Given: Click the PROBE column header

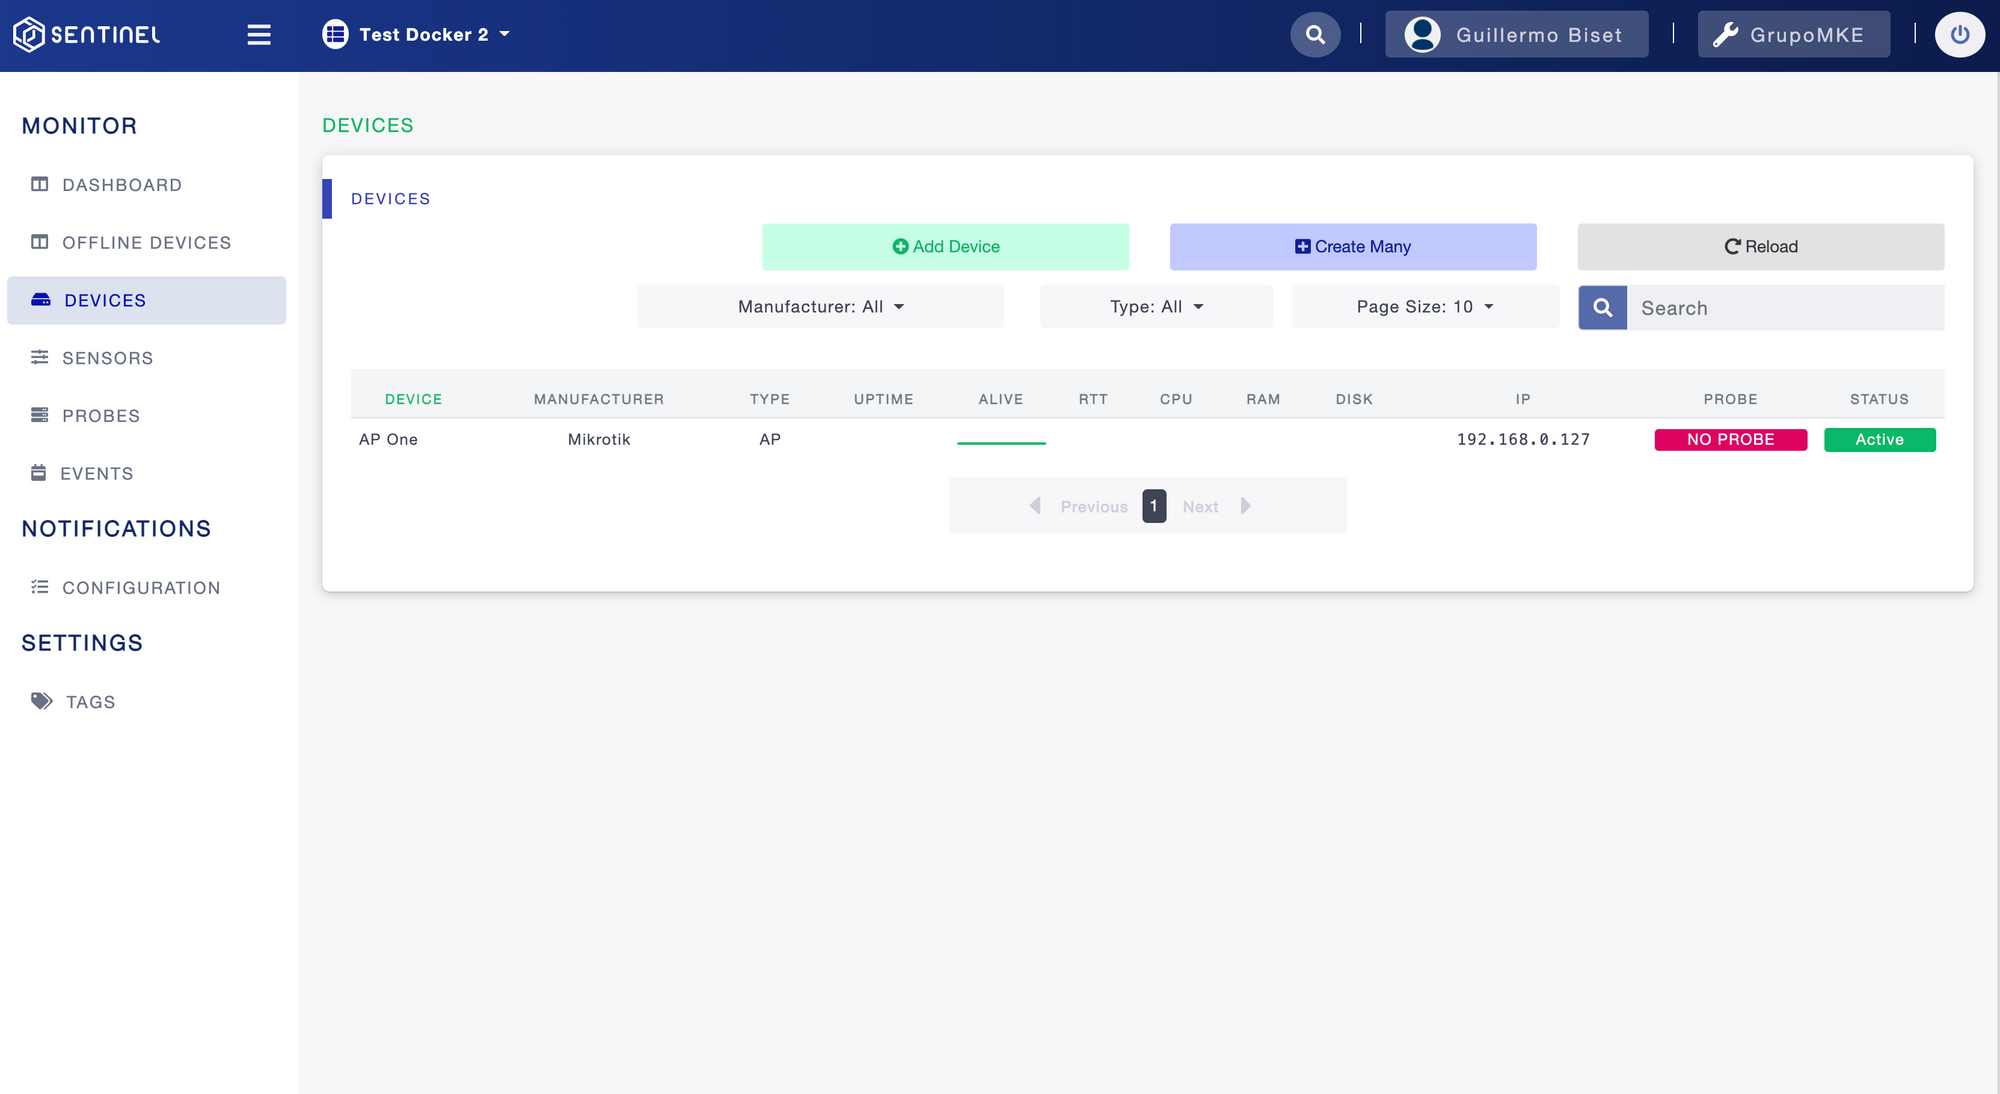Looking at the screenshot, I should (1731, 399).
